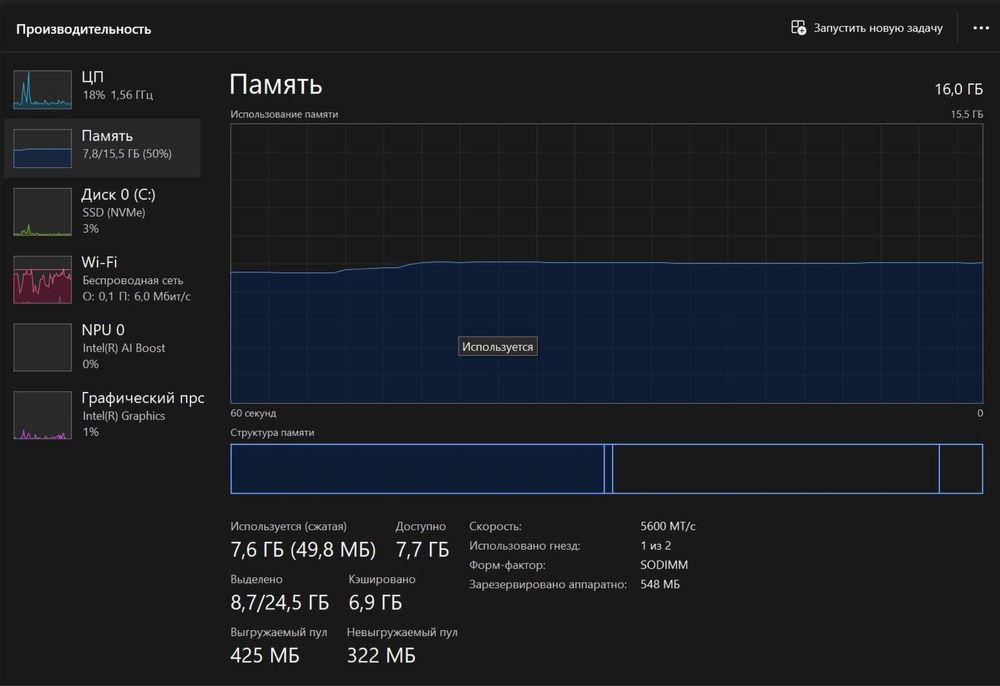Click the Выгружаемый пул 425 МБ value
This screenshot has width=1000, height=686.
tap(265, 655)
